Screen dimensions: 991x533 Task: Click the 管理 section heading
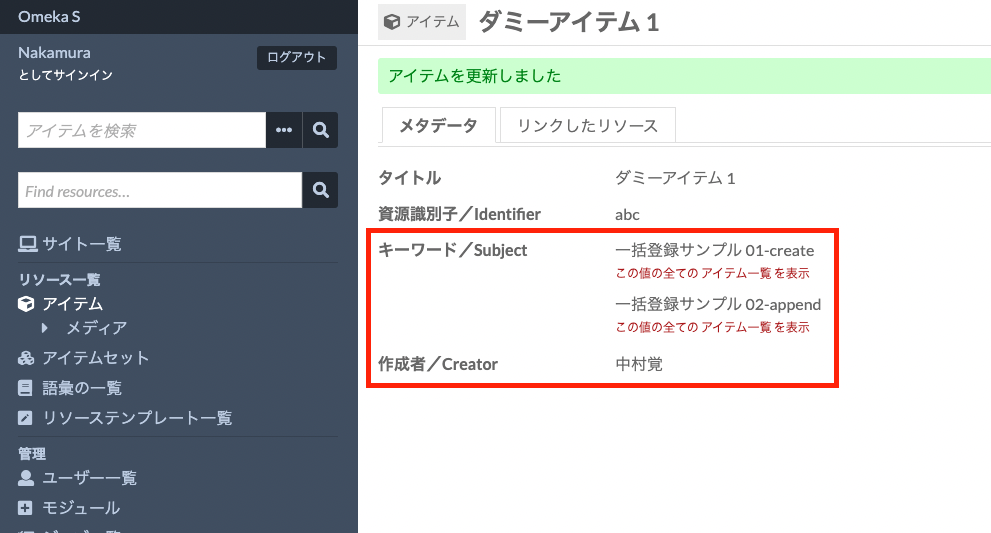coord(32,453)
